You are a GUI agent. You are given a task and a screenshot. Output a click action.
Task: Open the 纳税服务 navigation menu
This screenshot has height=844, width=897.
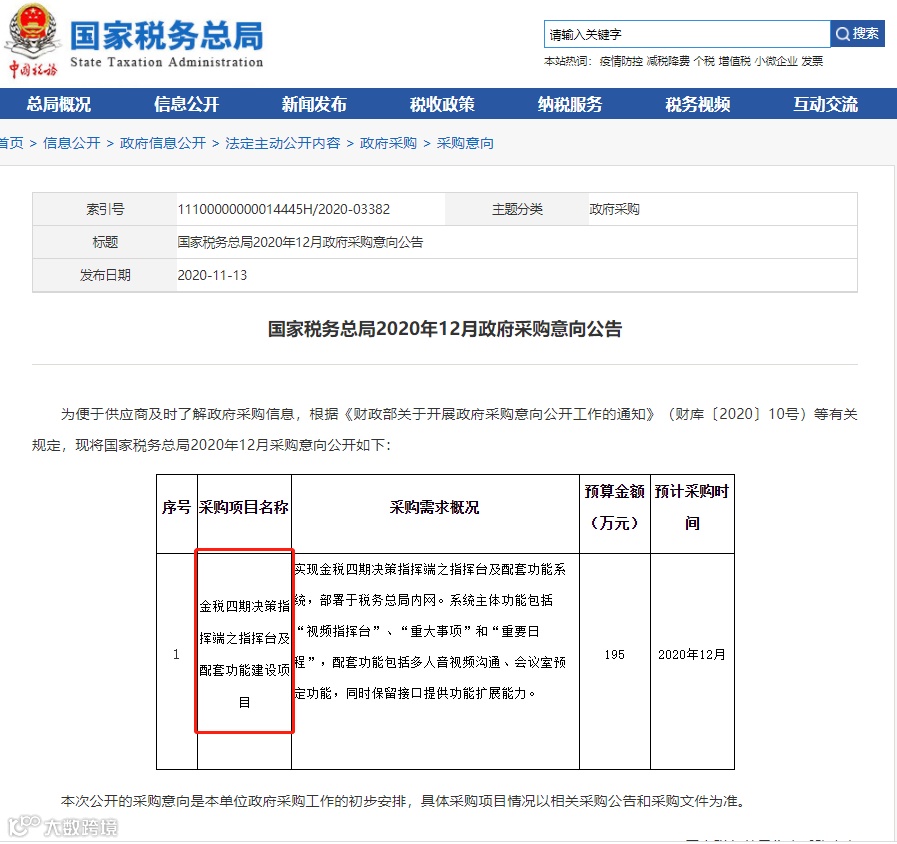tap(570, 104)
